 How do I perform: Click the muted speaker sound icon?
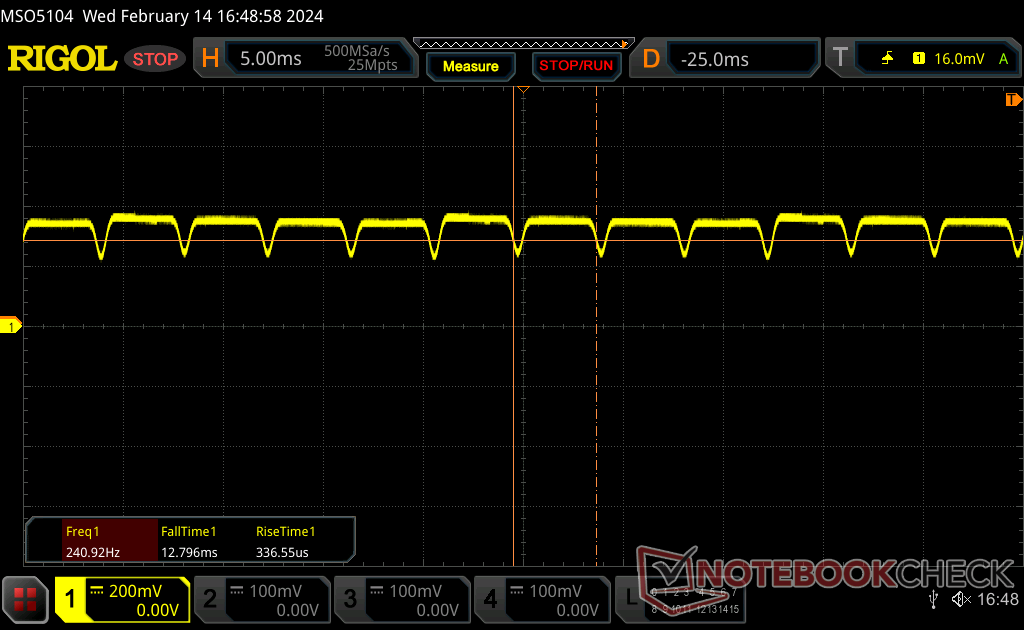point(961,599)
